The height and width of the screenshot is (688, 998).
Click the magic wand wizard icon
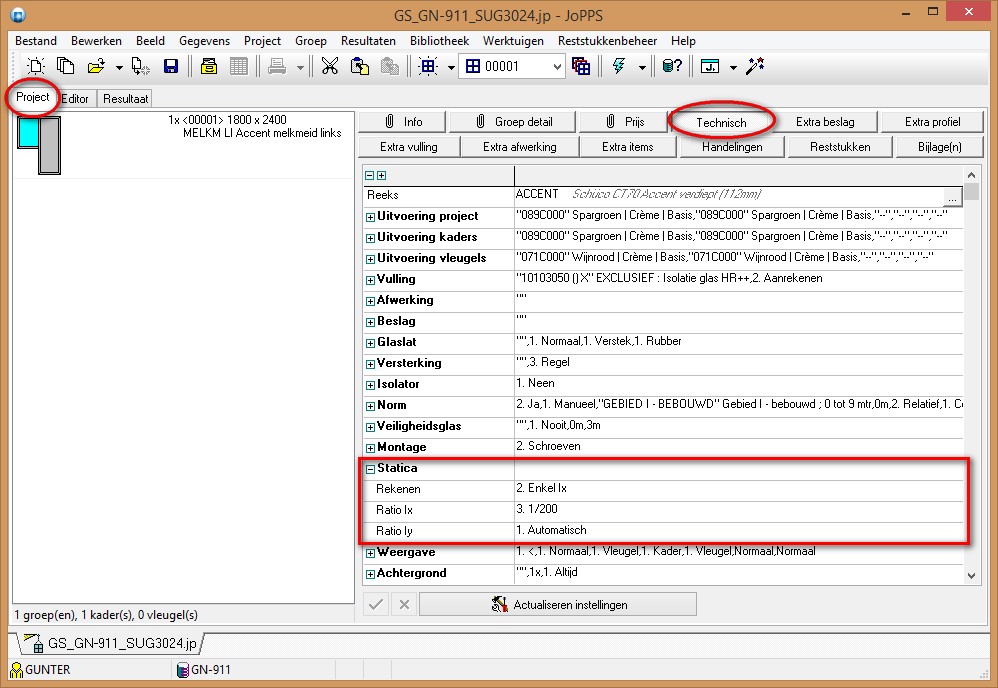[x=755, y=66]
